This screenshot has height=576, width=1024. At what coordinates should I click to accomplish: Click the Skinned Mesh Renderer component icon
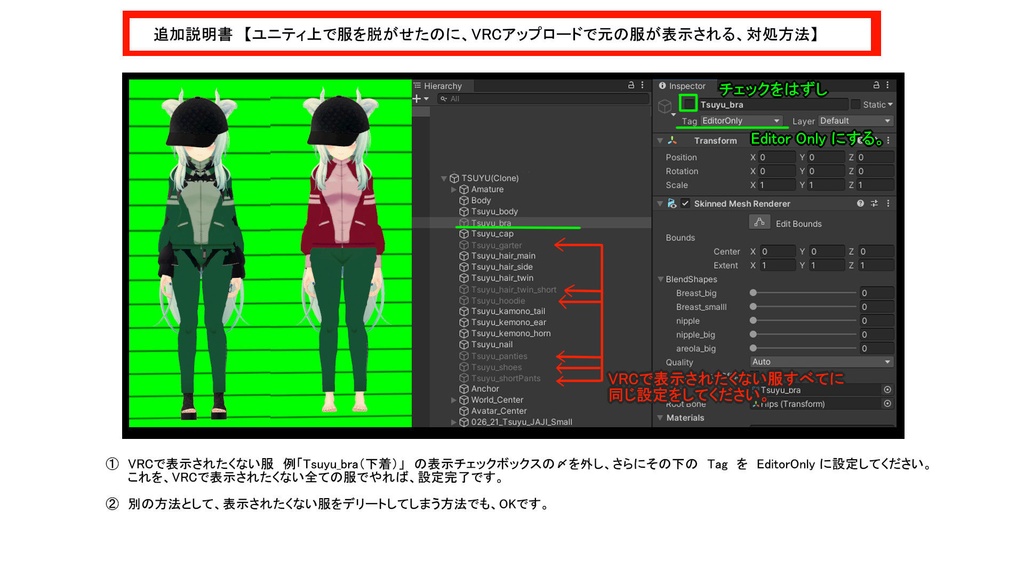(671, 203)
